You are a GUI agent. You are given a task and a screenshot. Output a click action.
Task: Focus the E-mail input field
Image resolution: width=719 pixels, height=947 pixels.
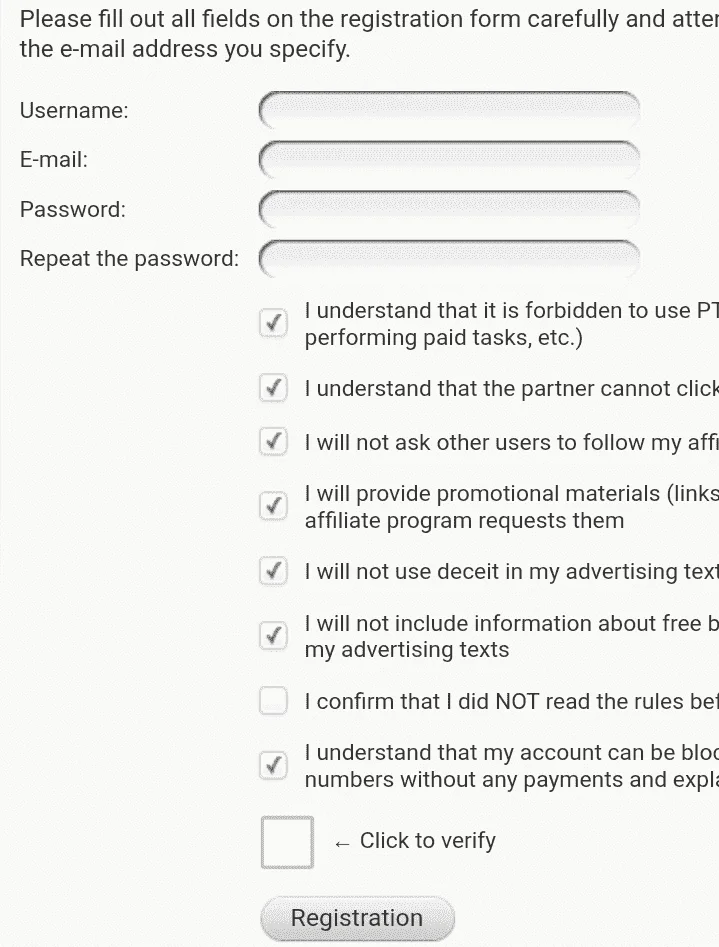click(x=449, y=159)
